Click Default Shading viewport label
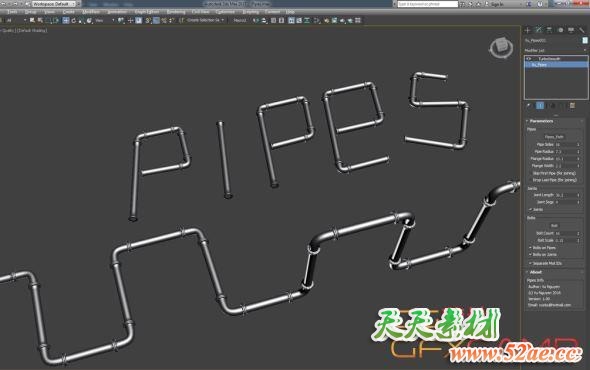The height and width of the screenshot is (370, 590). [32, 30]
